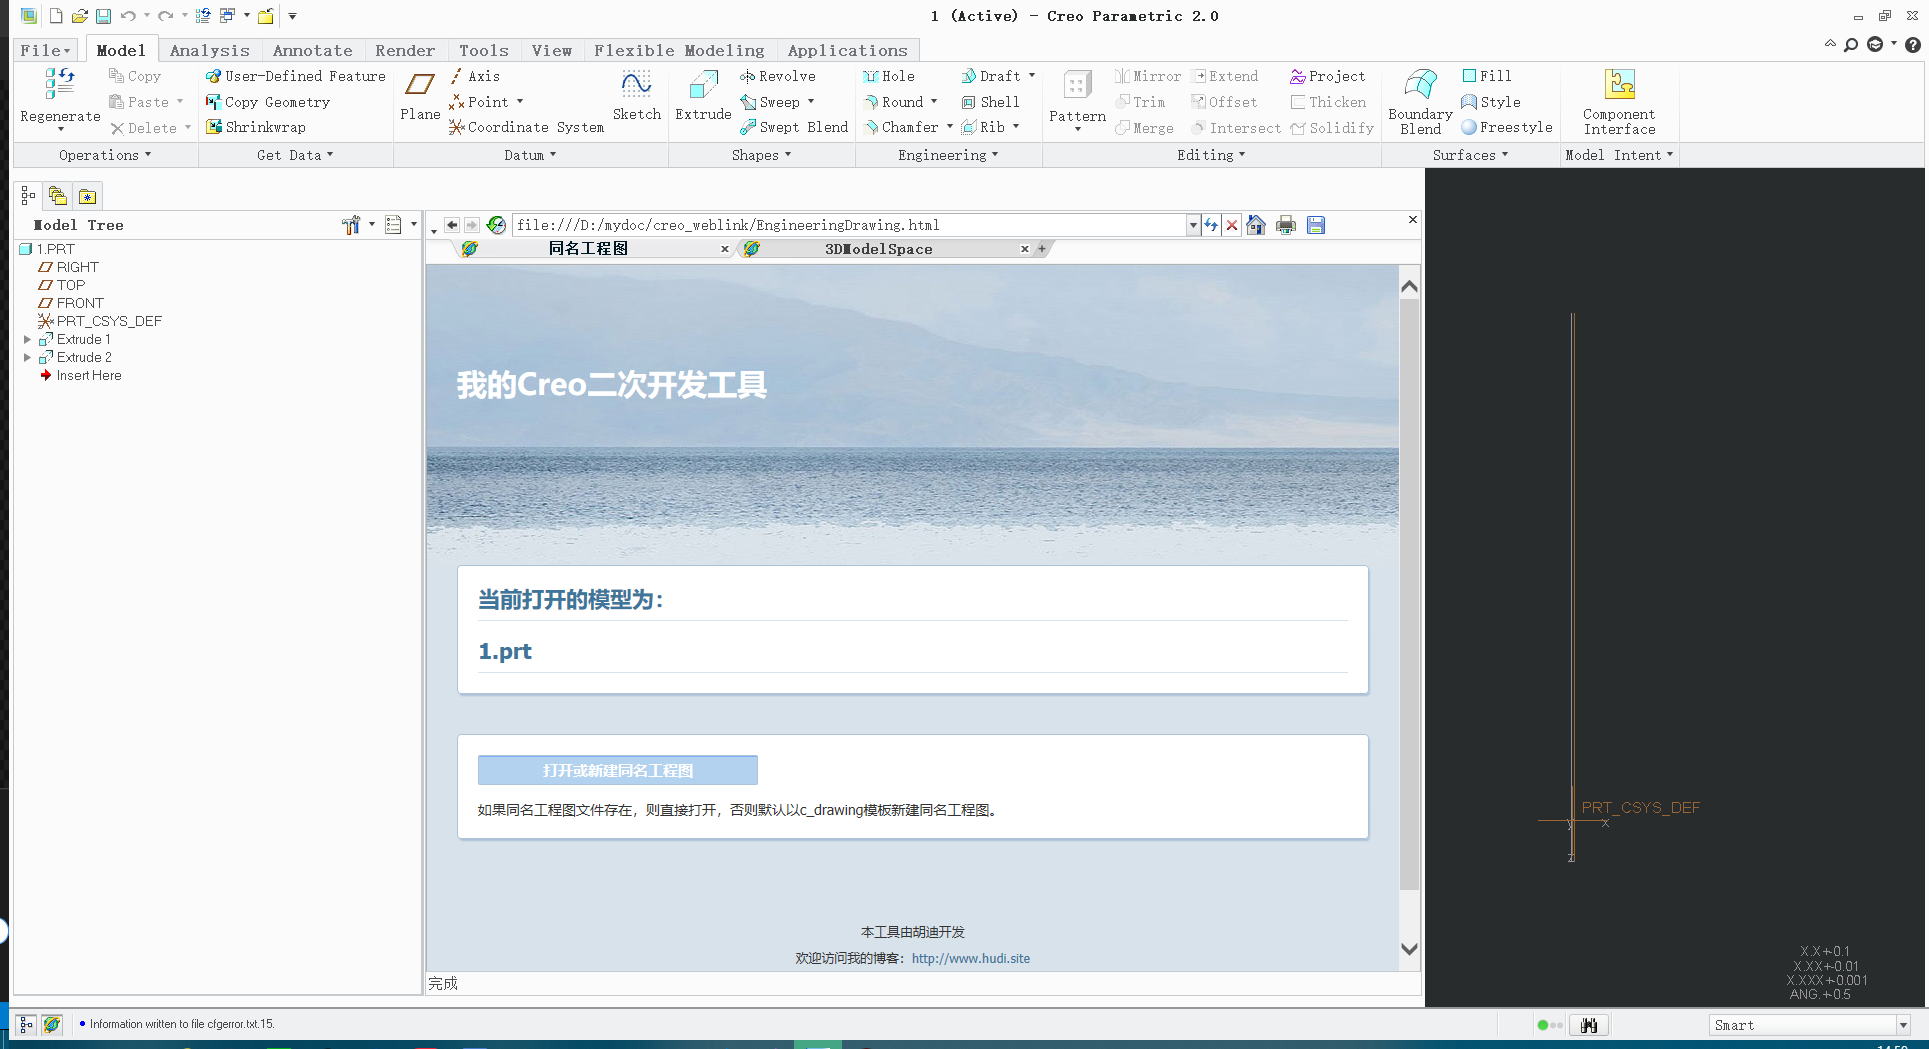The height and width of the screenshot is (1049, 1929).
Task: Switch to the Analysis ribbon tab
Action: click(210, 50)
